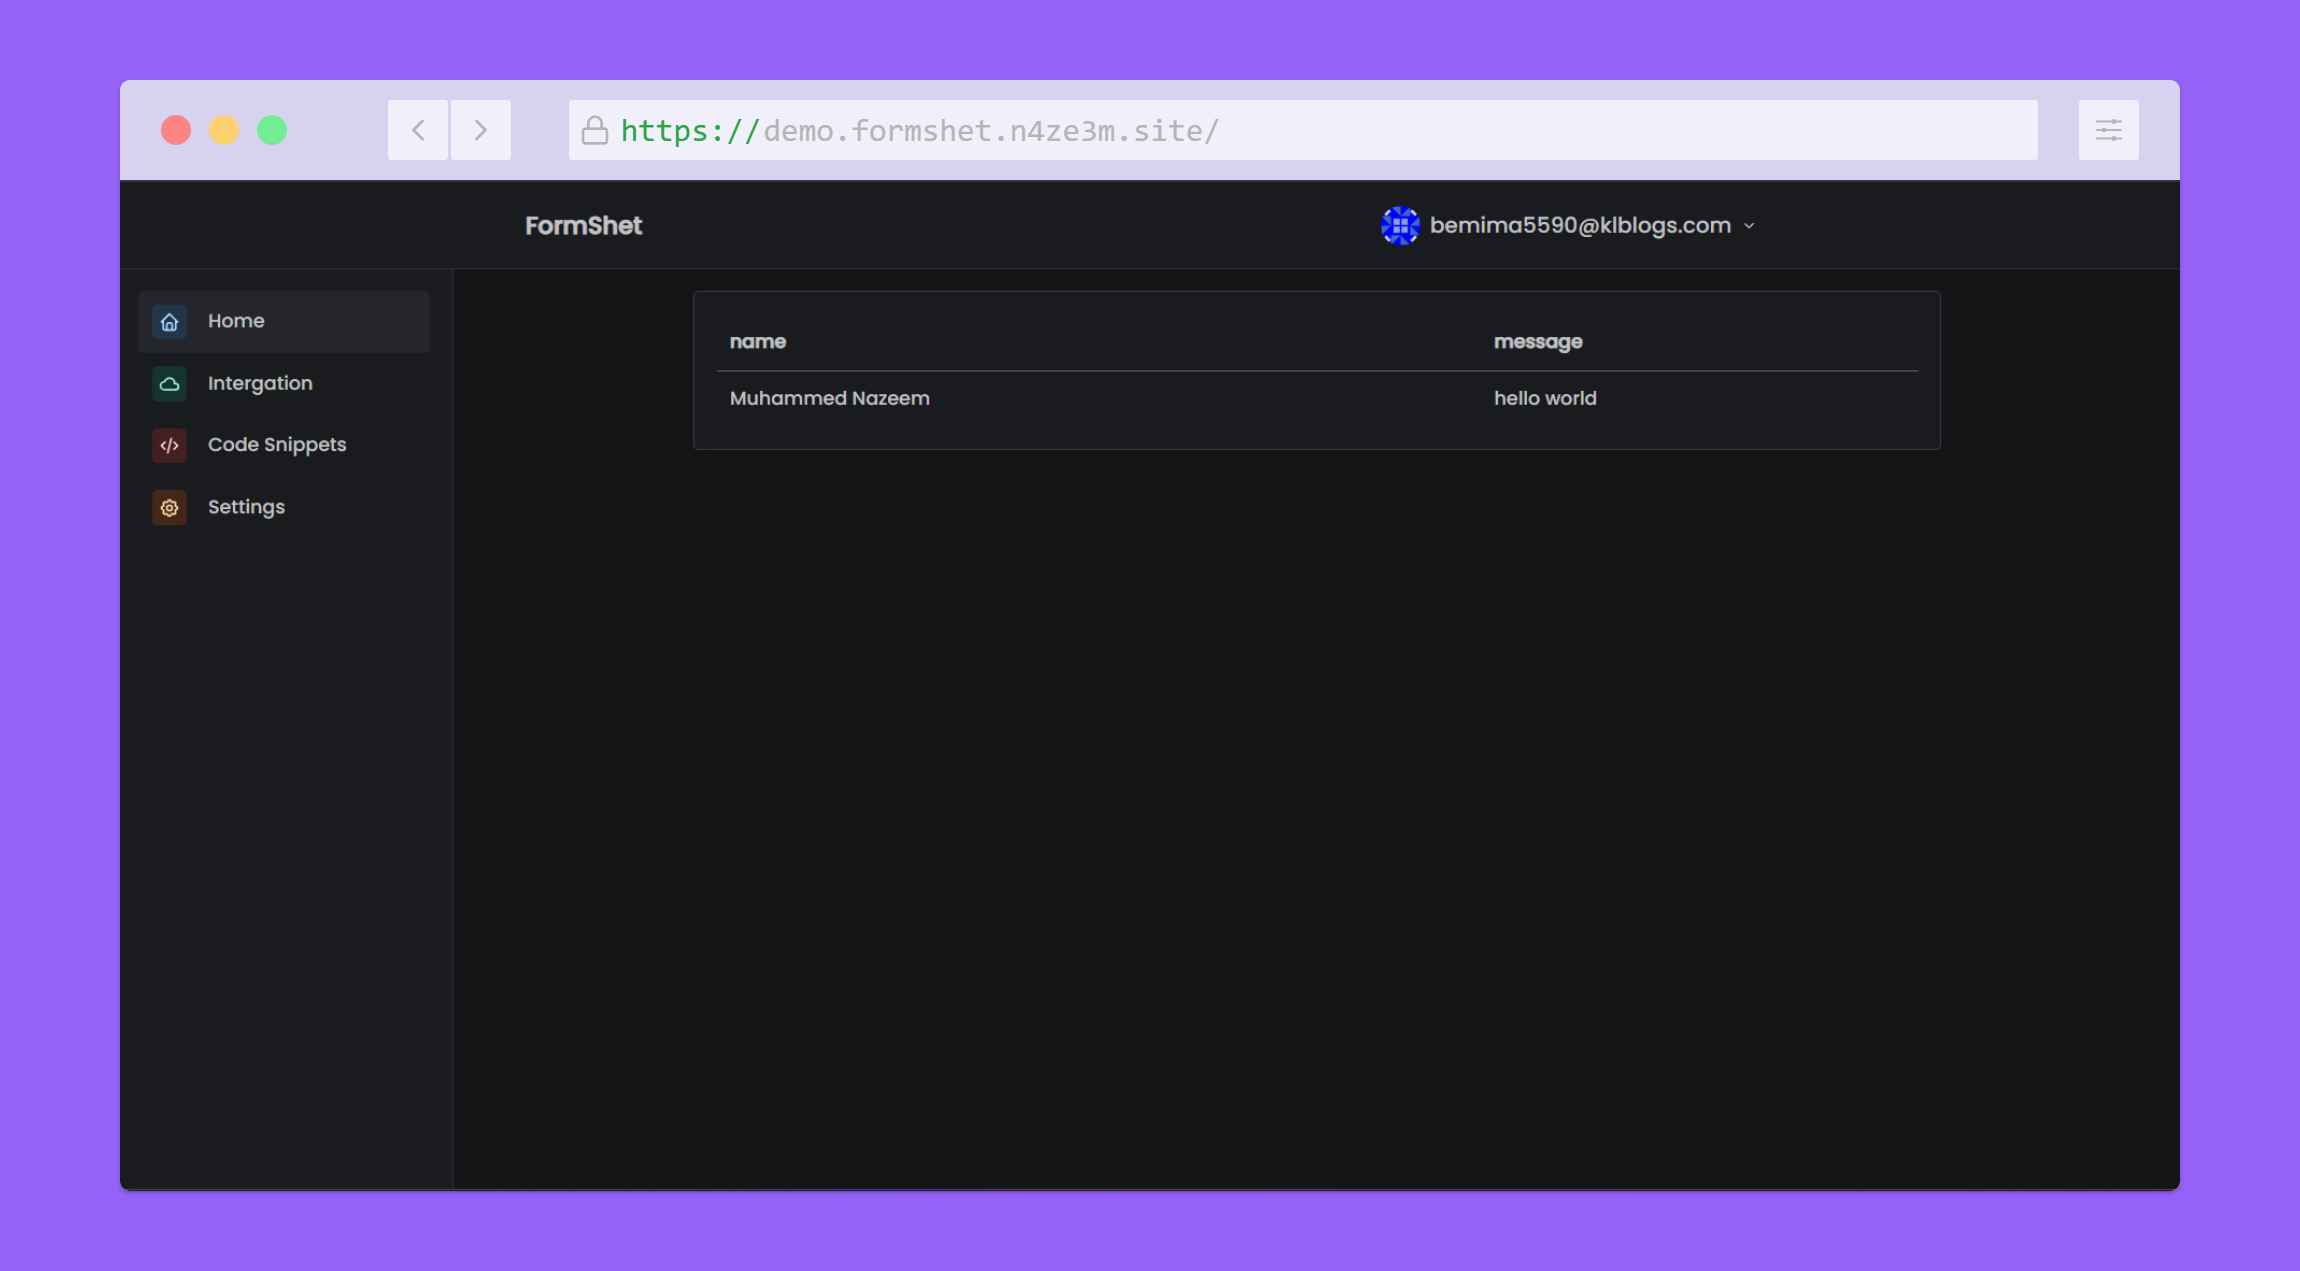Click the green cloud Intergation icon
This screenshot has height=1271, width=2300.
[169, 384]
